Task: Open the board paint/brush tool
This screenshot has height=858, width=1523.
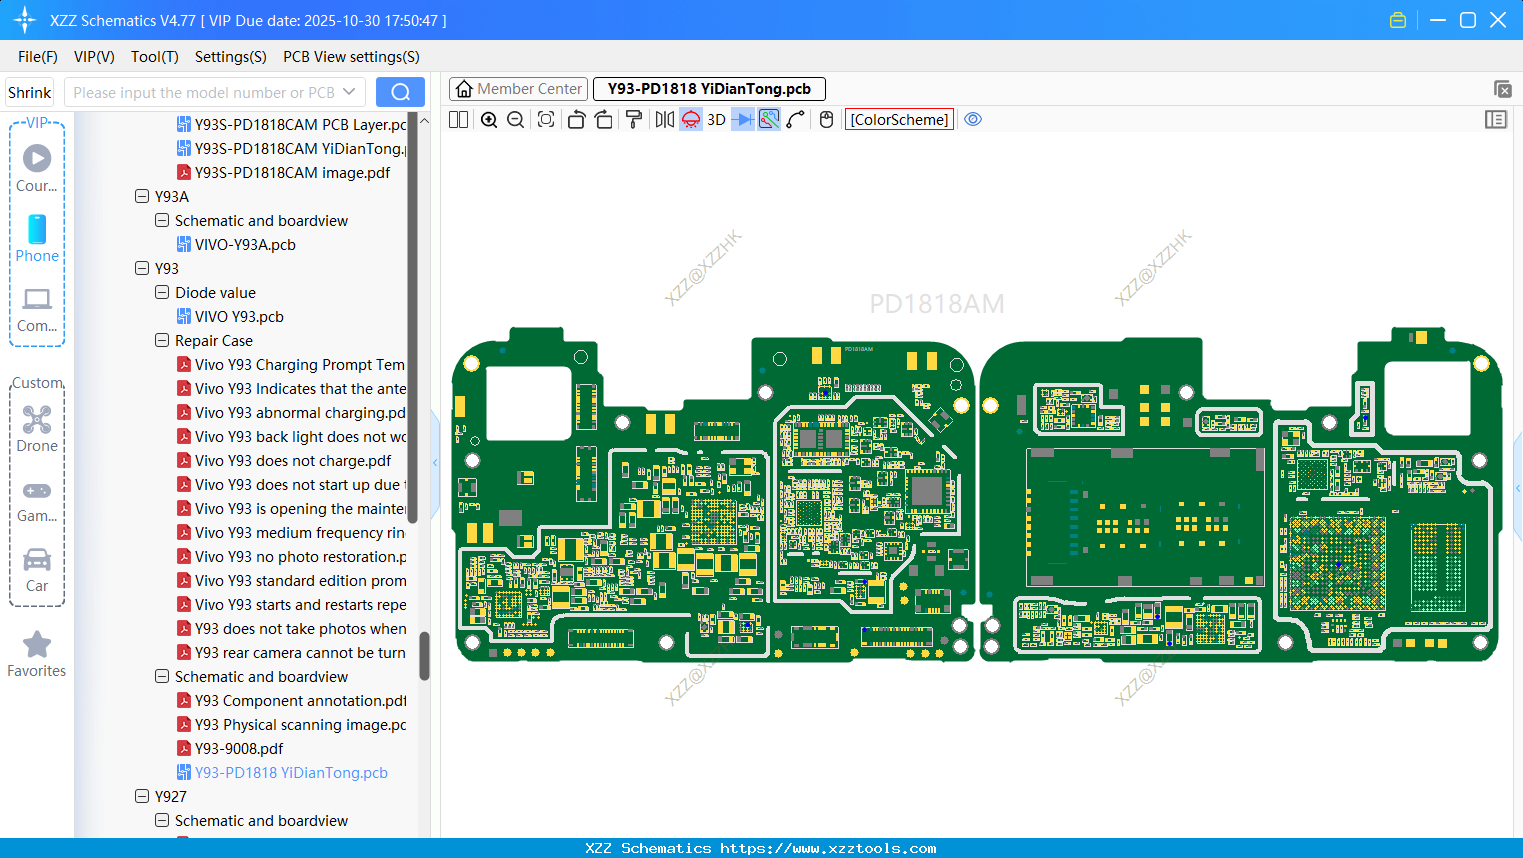Action: 632,119
